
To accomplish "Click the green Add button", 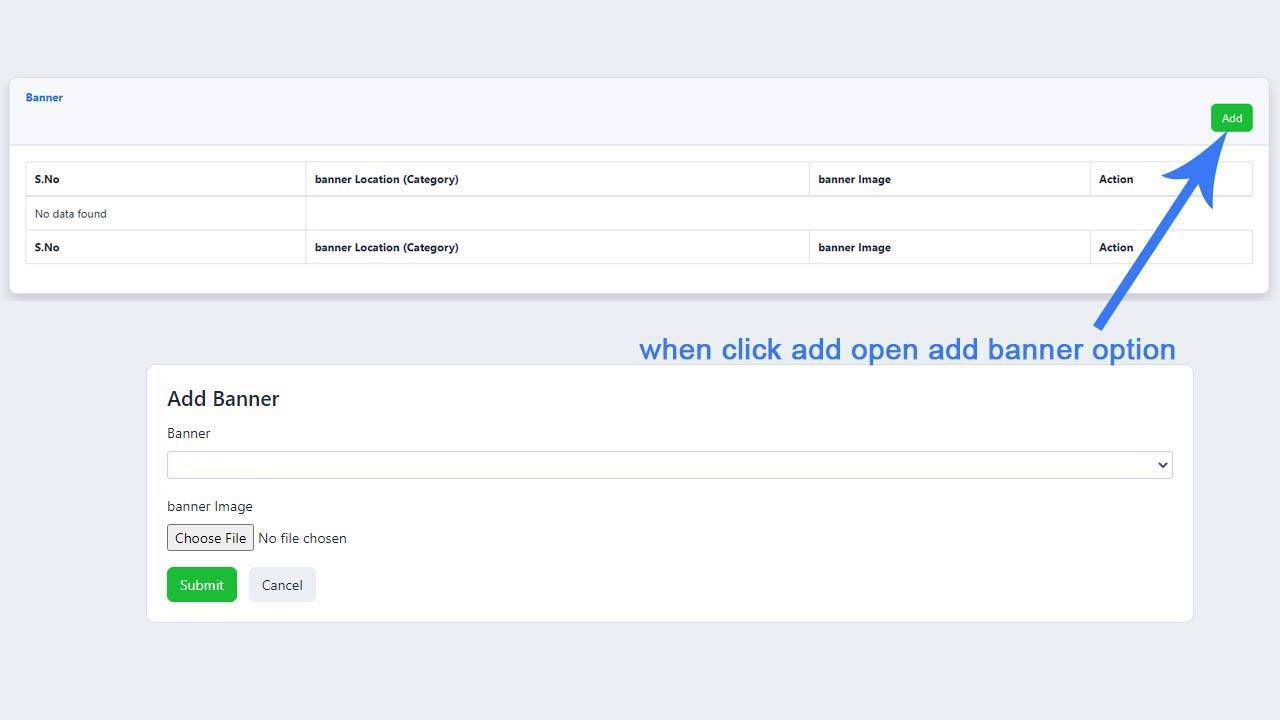I will [x=1231, y=118].
